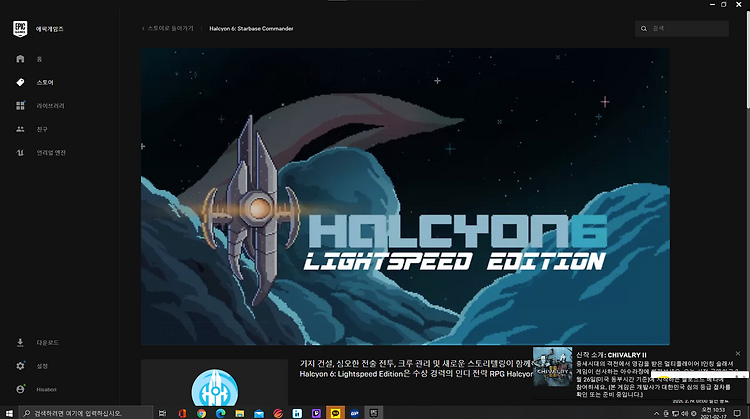Click the Hisabon account avatar icon
The image size is (750, 419).
click(x=20, y=389)
